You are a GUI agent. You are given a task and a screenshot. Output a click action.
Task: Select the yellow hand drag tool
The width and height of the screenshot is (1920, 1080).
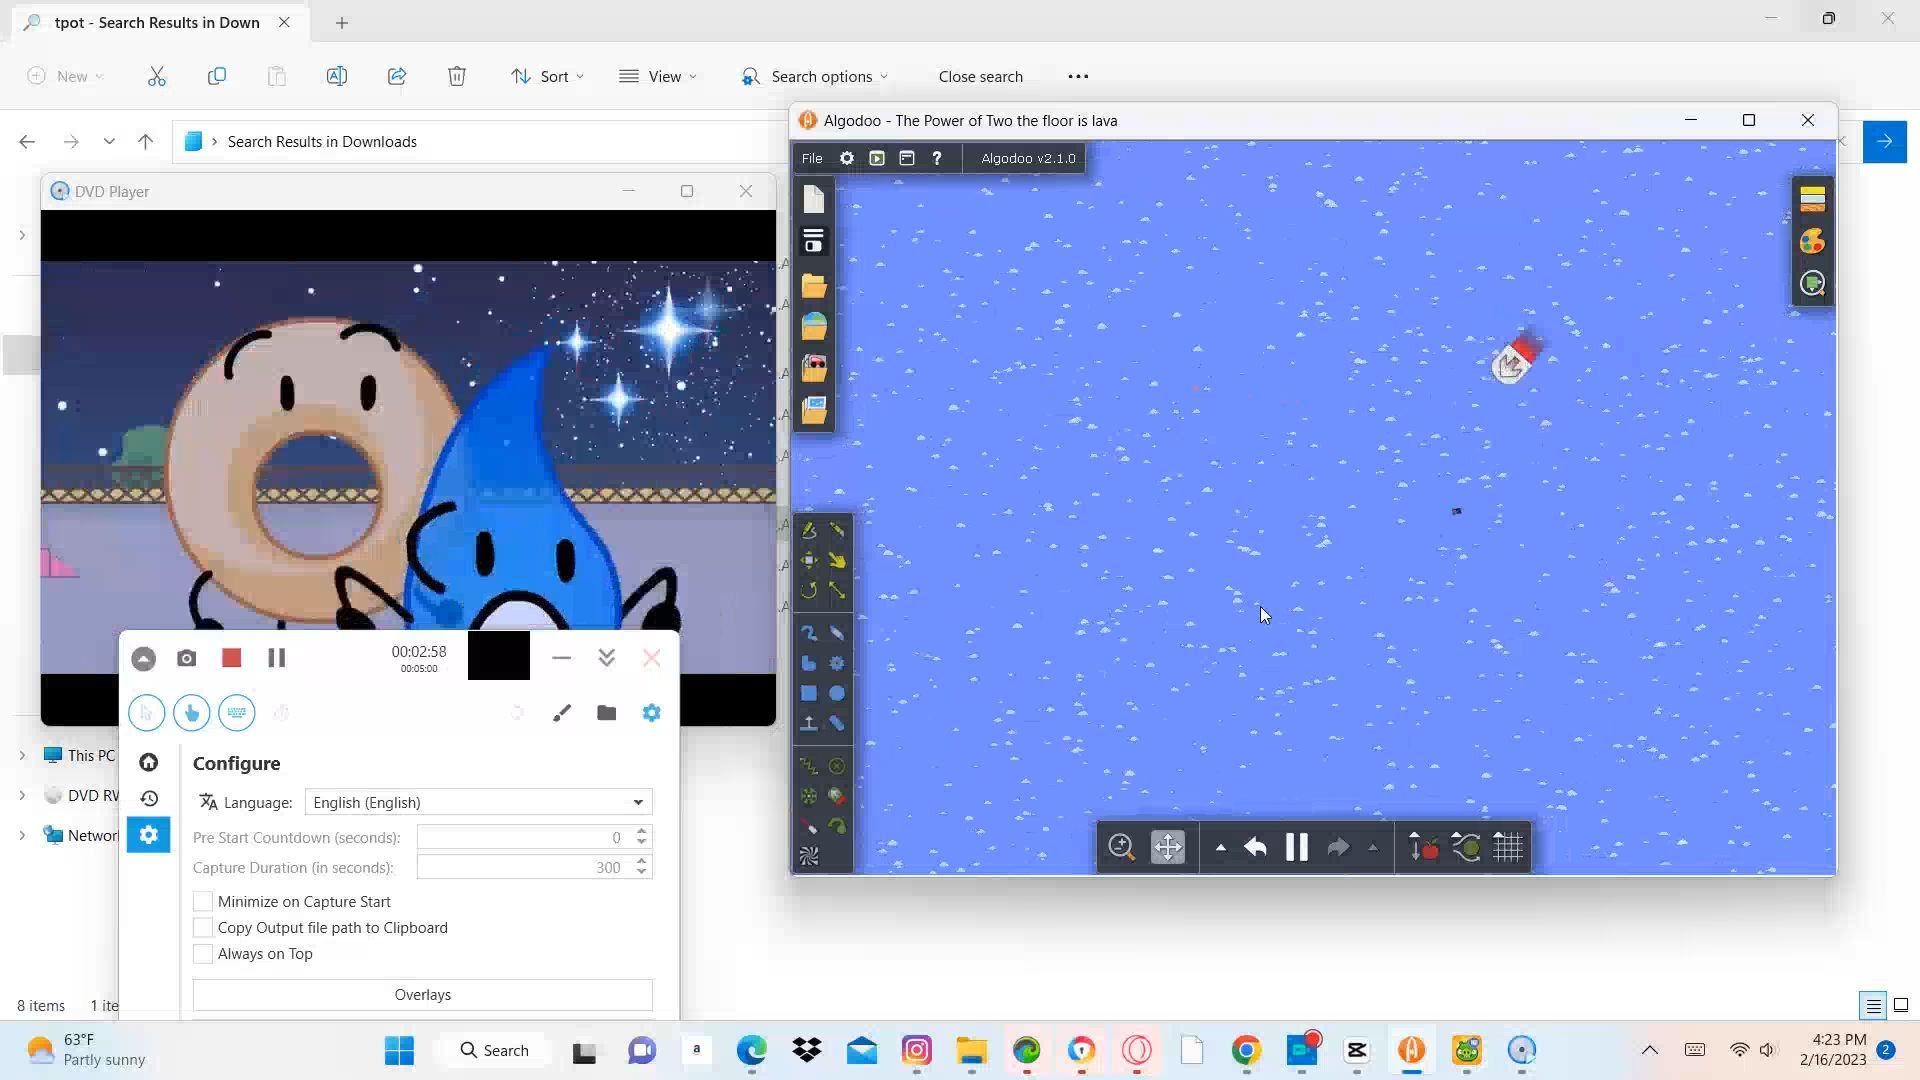point(837,561)
